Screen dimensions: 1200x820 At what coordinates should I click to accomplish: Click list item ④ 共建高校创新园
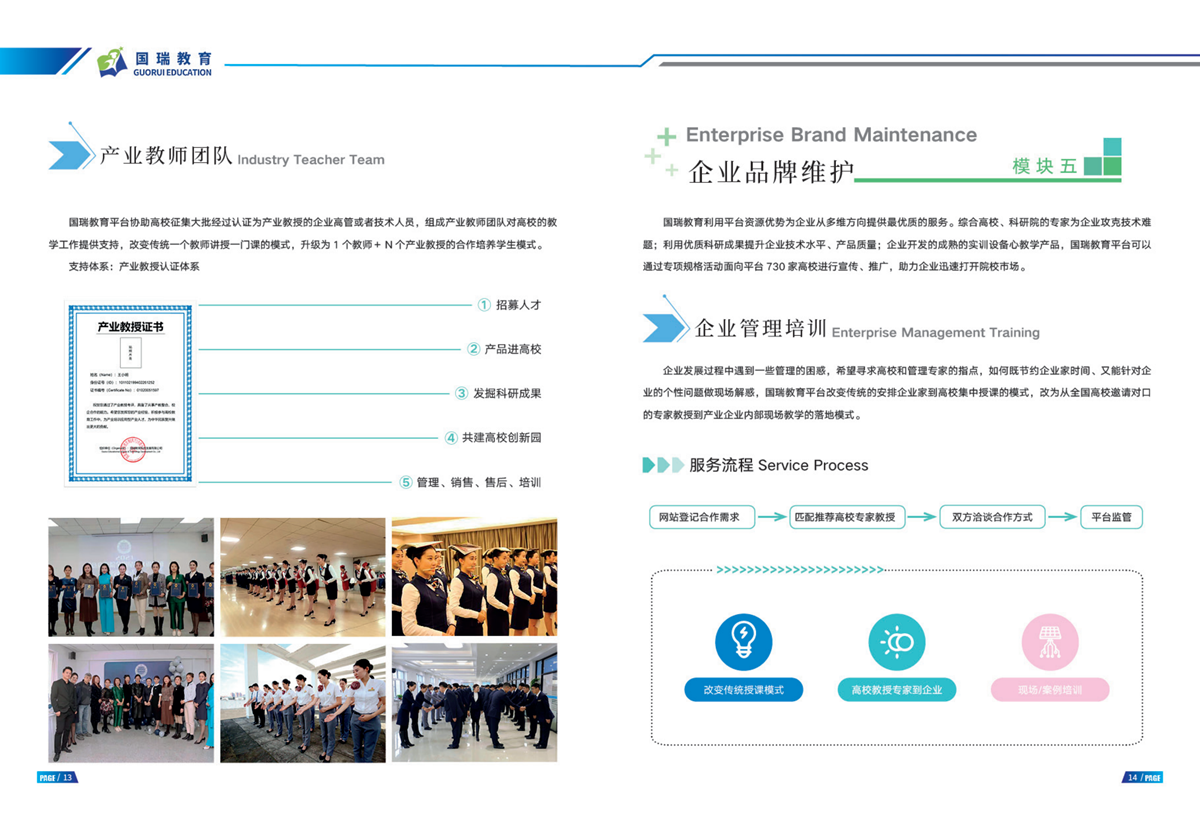pos(492,438)
